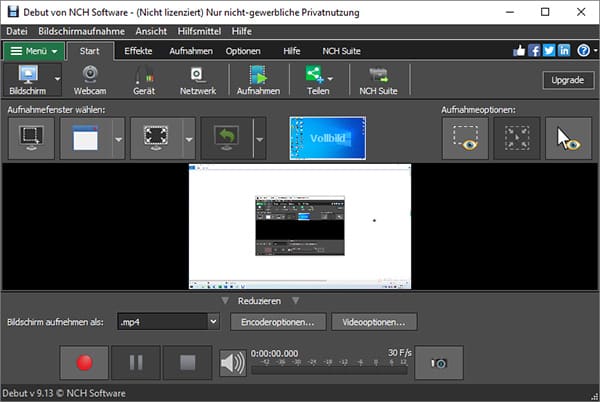The image size is (600, 402).
Task: Expand the Bildschirm button dropdown arrow
Action: pyautogui.click(x=57, y=79)
